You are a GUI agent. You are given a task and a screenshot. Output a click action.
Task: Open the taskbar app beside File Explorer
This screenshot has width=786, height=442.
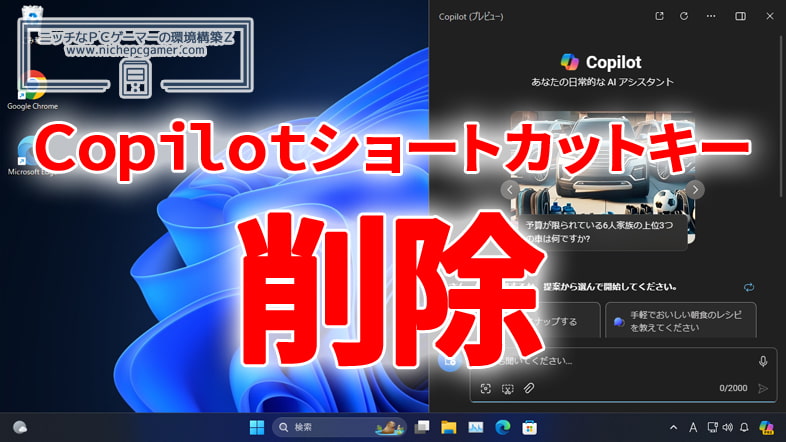tap(476, 427)
